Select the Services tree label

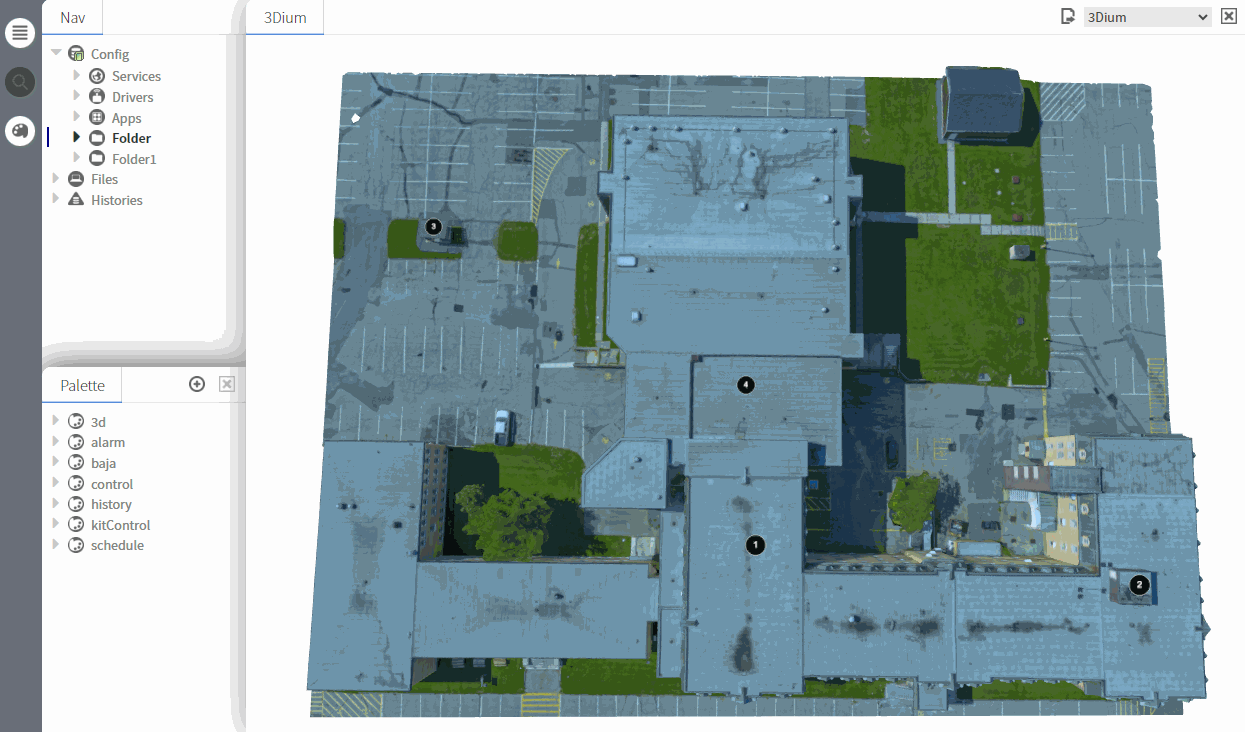coord(136,76)
